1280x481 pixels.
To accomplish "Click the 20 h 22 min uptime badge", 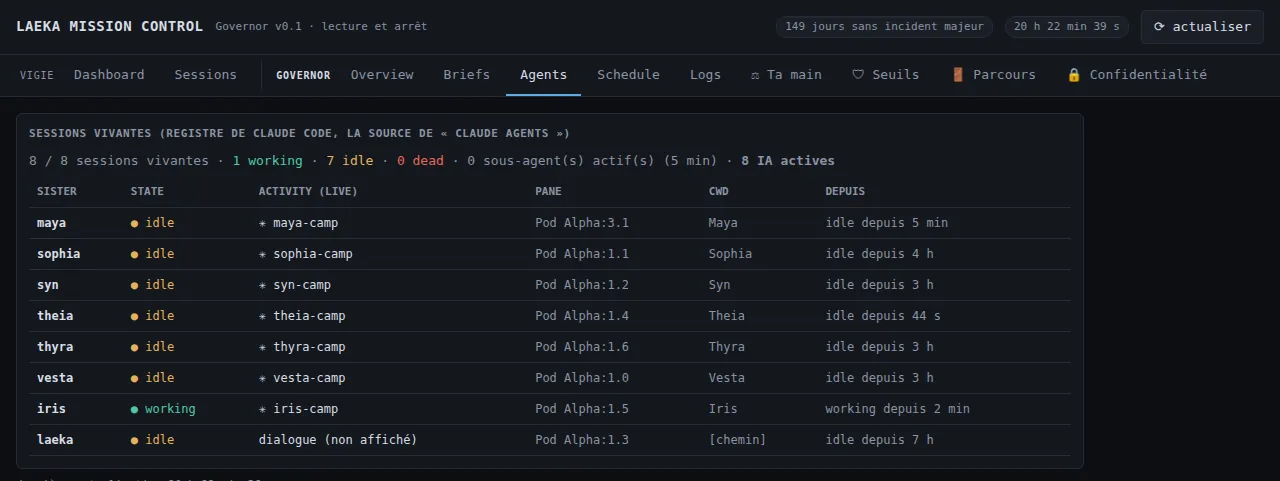I will click(x=1067, y=27).
